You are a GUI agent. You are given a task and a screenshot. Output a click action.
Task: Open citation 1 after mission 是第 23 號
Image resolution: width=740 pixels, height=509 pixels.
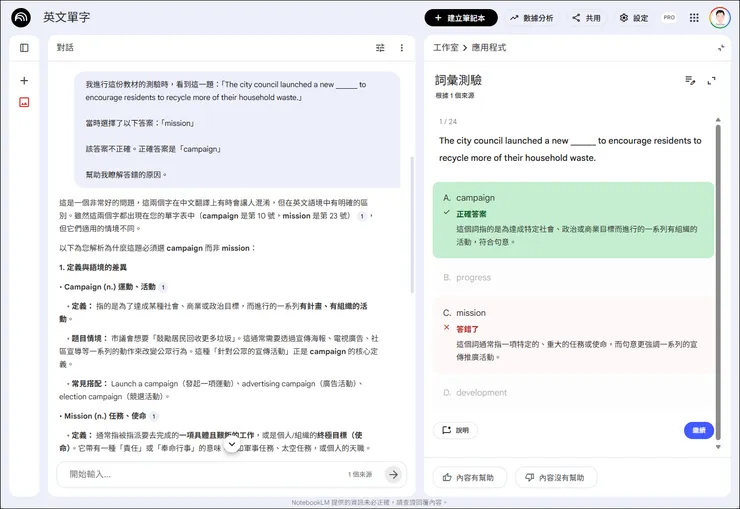tap(362, 216)
